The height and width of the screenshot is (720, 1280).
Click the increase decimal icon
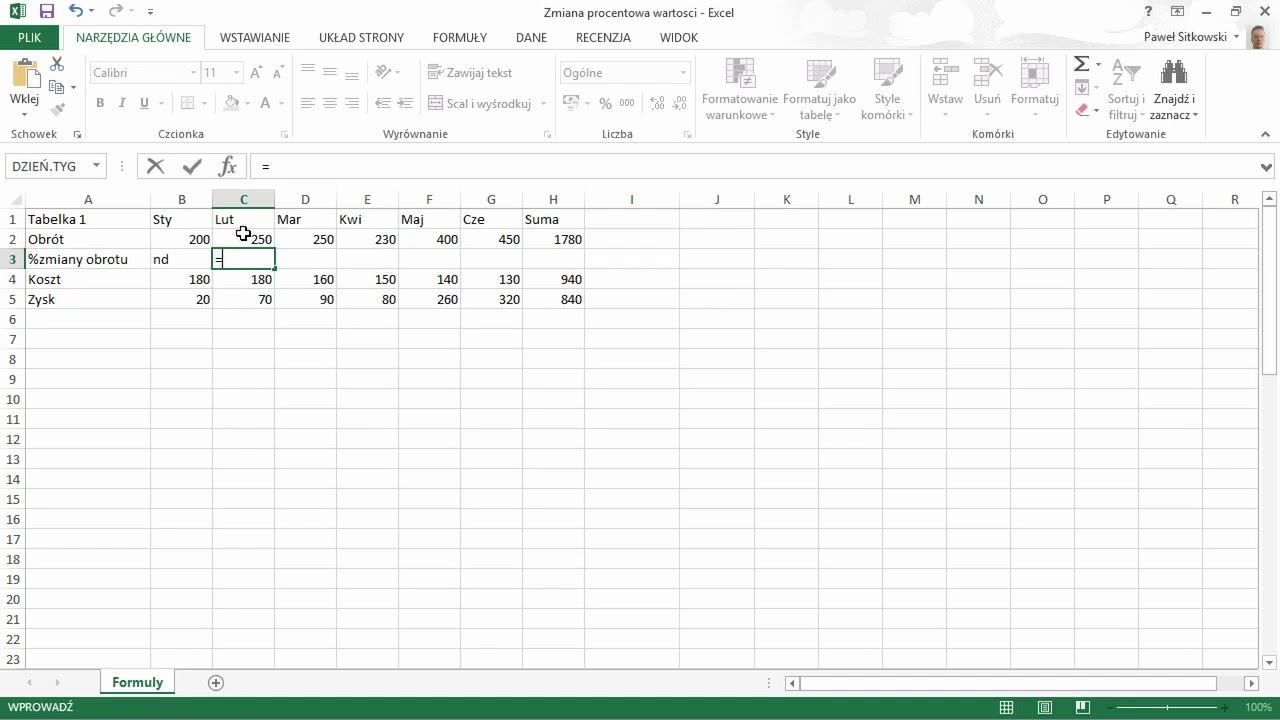tap(657, 103)
